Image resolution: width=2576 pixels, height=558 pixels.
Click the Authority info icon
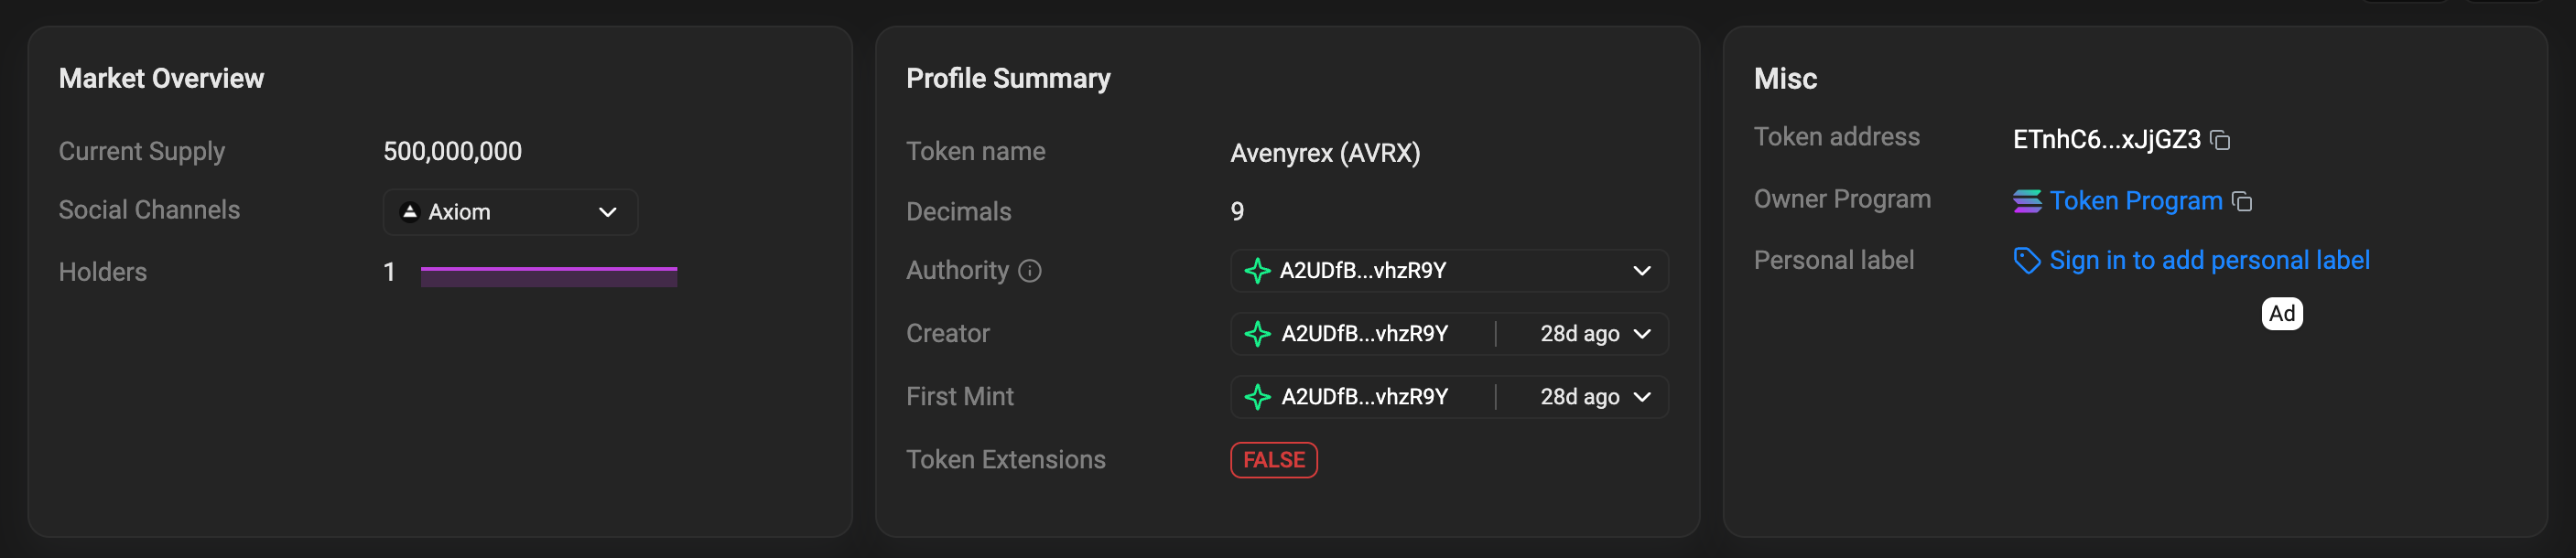point(1030,271)
